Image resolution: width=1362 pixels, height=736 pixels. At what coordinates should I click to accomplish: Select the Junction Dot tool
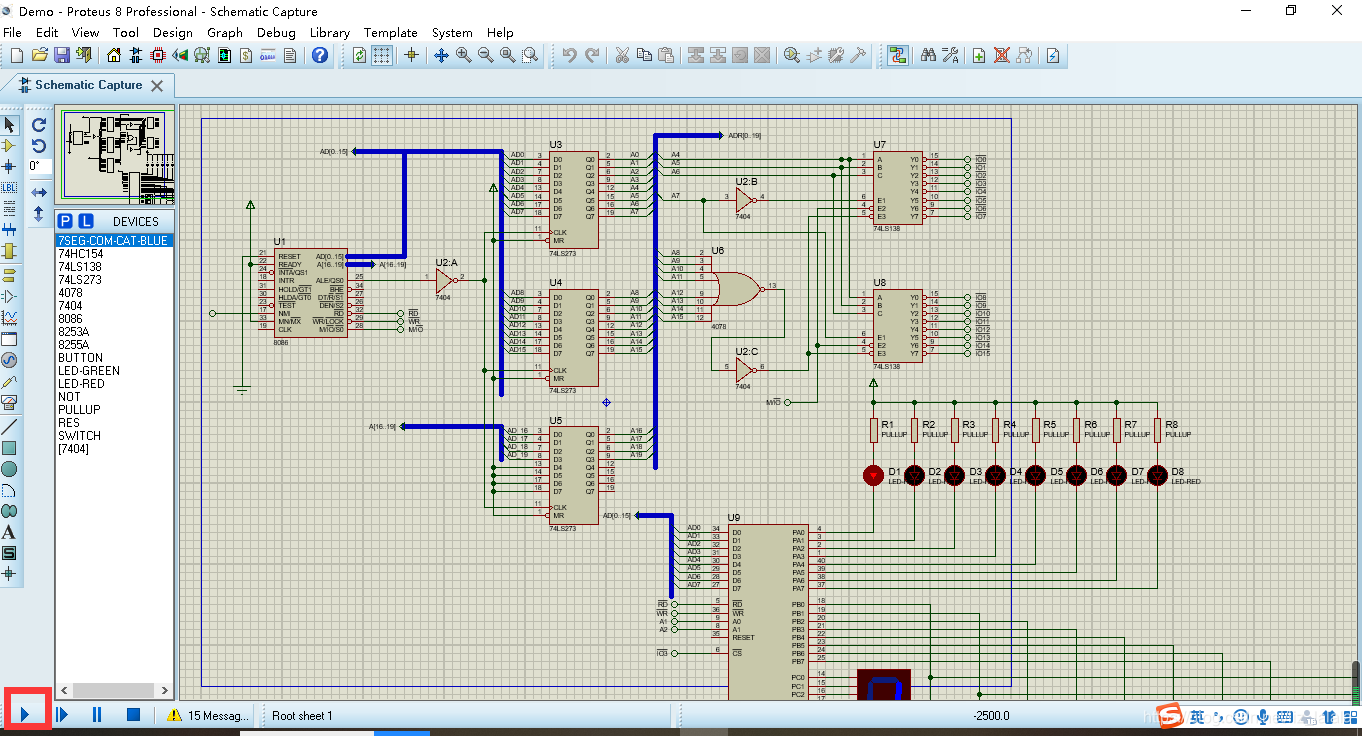point(10,166)
